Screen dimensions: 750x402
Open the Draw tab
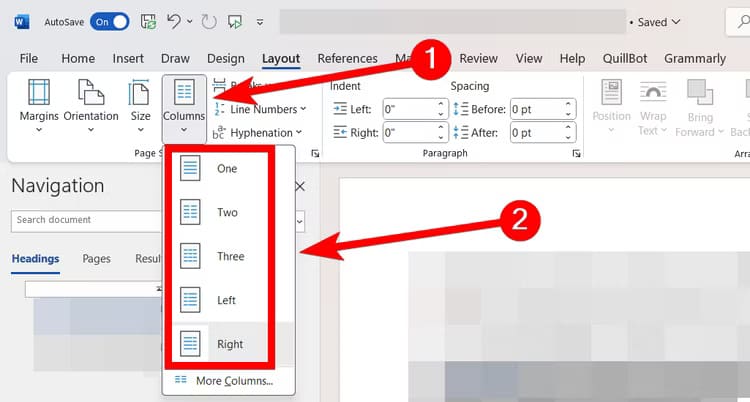click(175, 58)
